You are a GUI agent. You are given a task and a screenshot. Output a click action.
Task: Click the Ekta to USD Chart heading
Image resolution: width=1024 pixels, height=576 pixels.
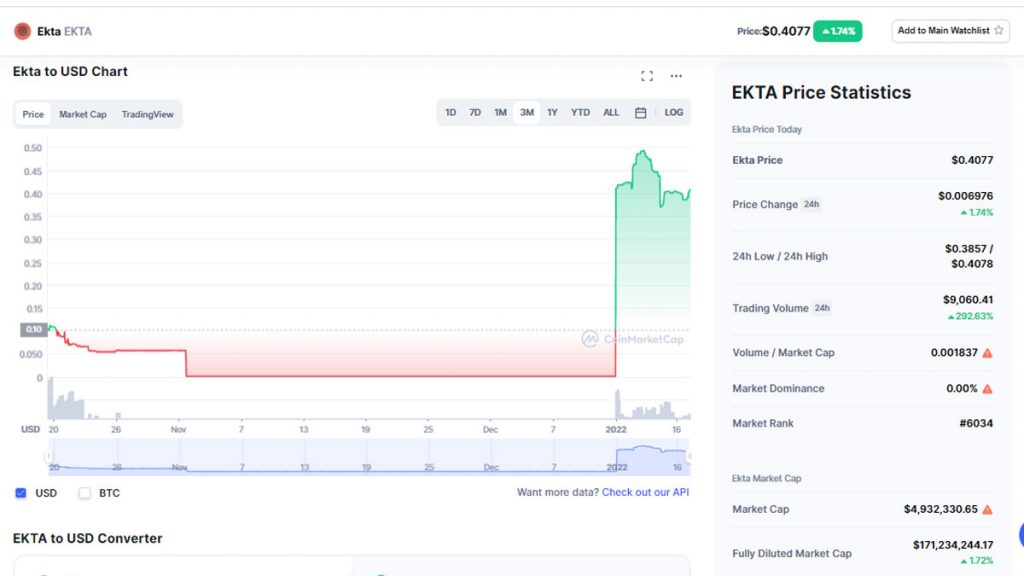point(70,72)
